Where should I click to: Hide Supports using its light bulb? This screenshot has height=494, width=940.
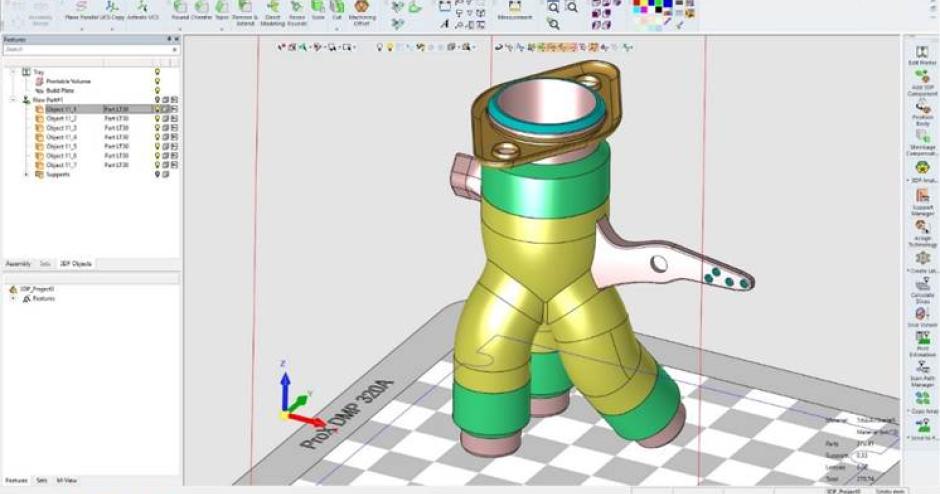[x=157, y=174]
